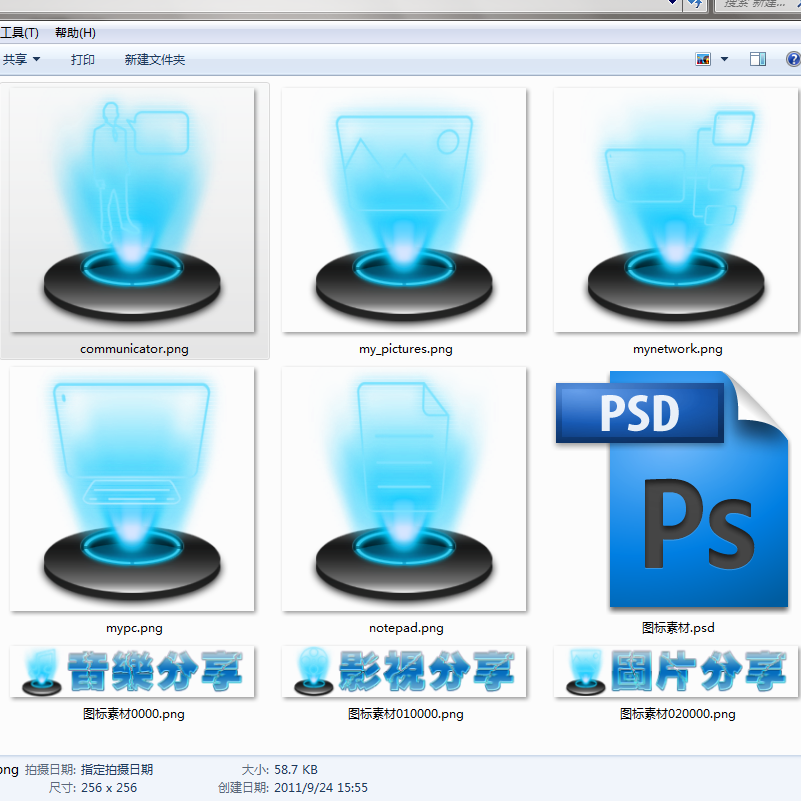The image size is (801, 801).
Task: Open the 工具(T) menu
Action: (19, 33)
